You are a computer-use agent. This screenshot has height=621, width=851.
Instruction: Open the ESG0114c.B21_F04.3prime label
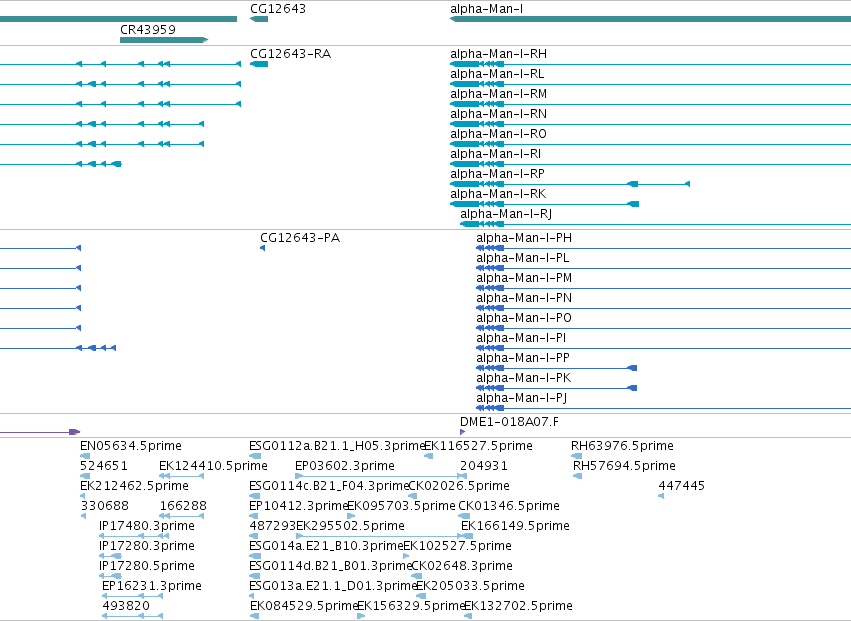328,486
